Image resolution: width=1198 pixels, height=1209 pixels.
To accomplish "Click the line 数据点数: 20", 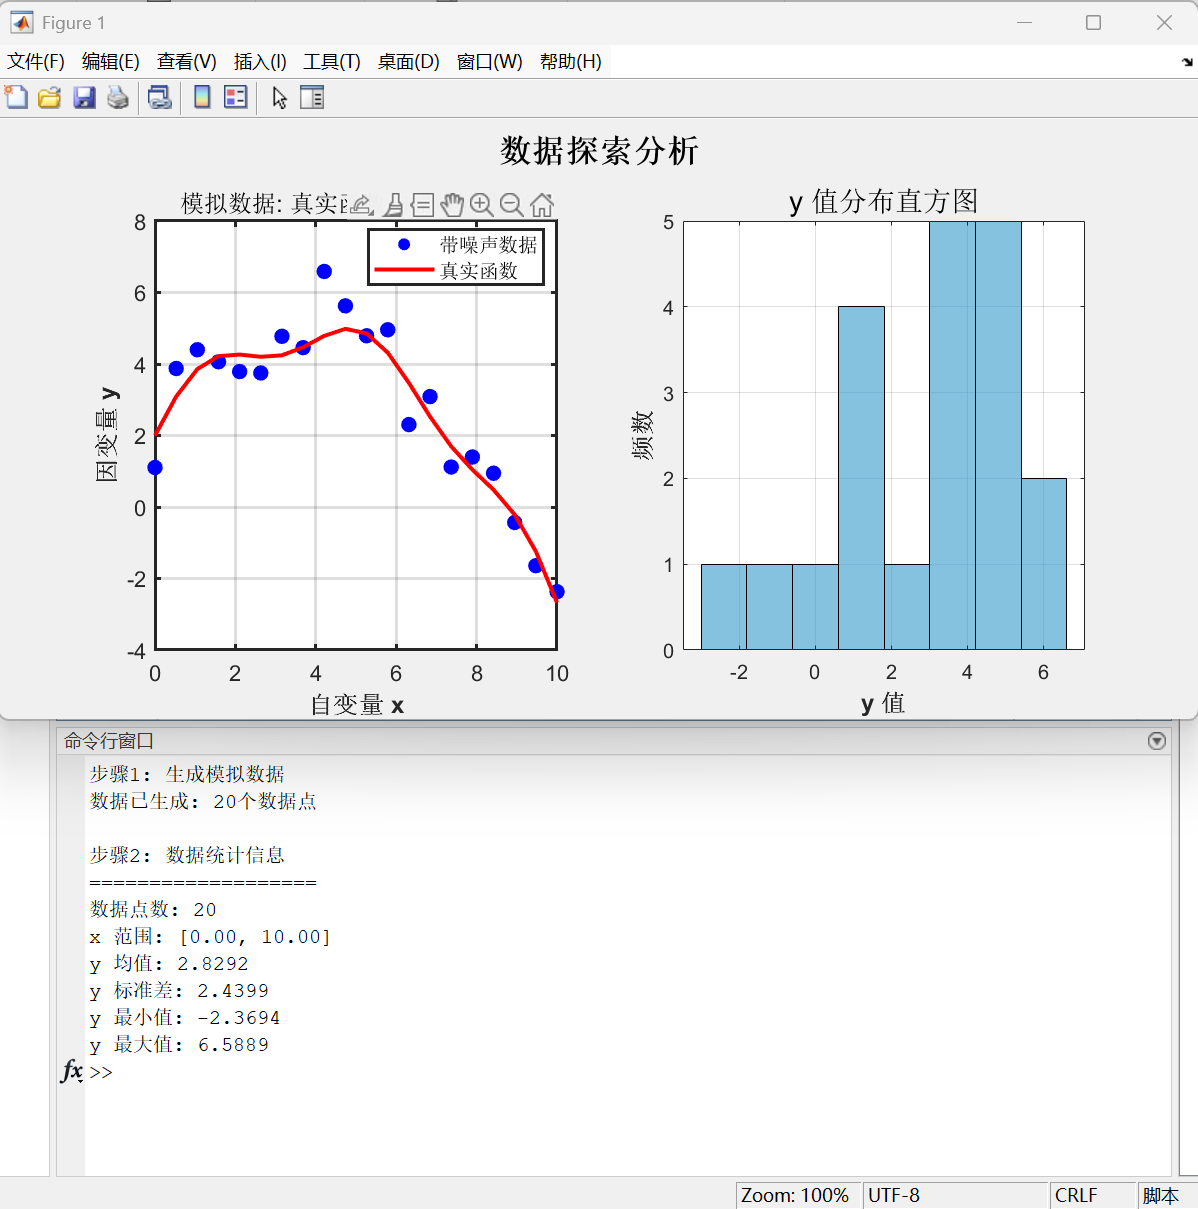I will coord(153,909).
